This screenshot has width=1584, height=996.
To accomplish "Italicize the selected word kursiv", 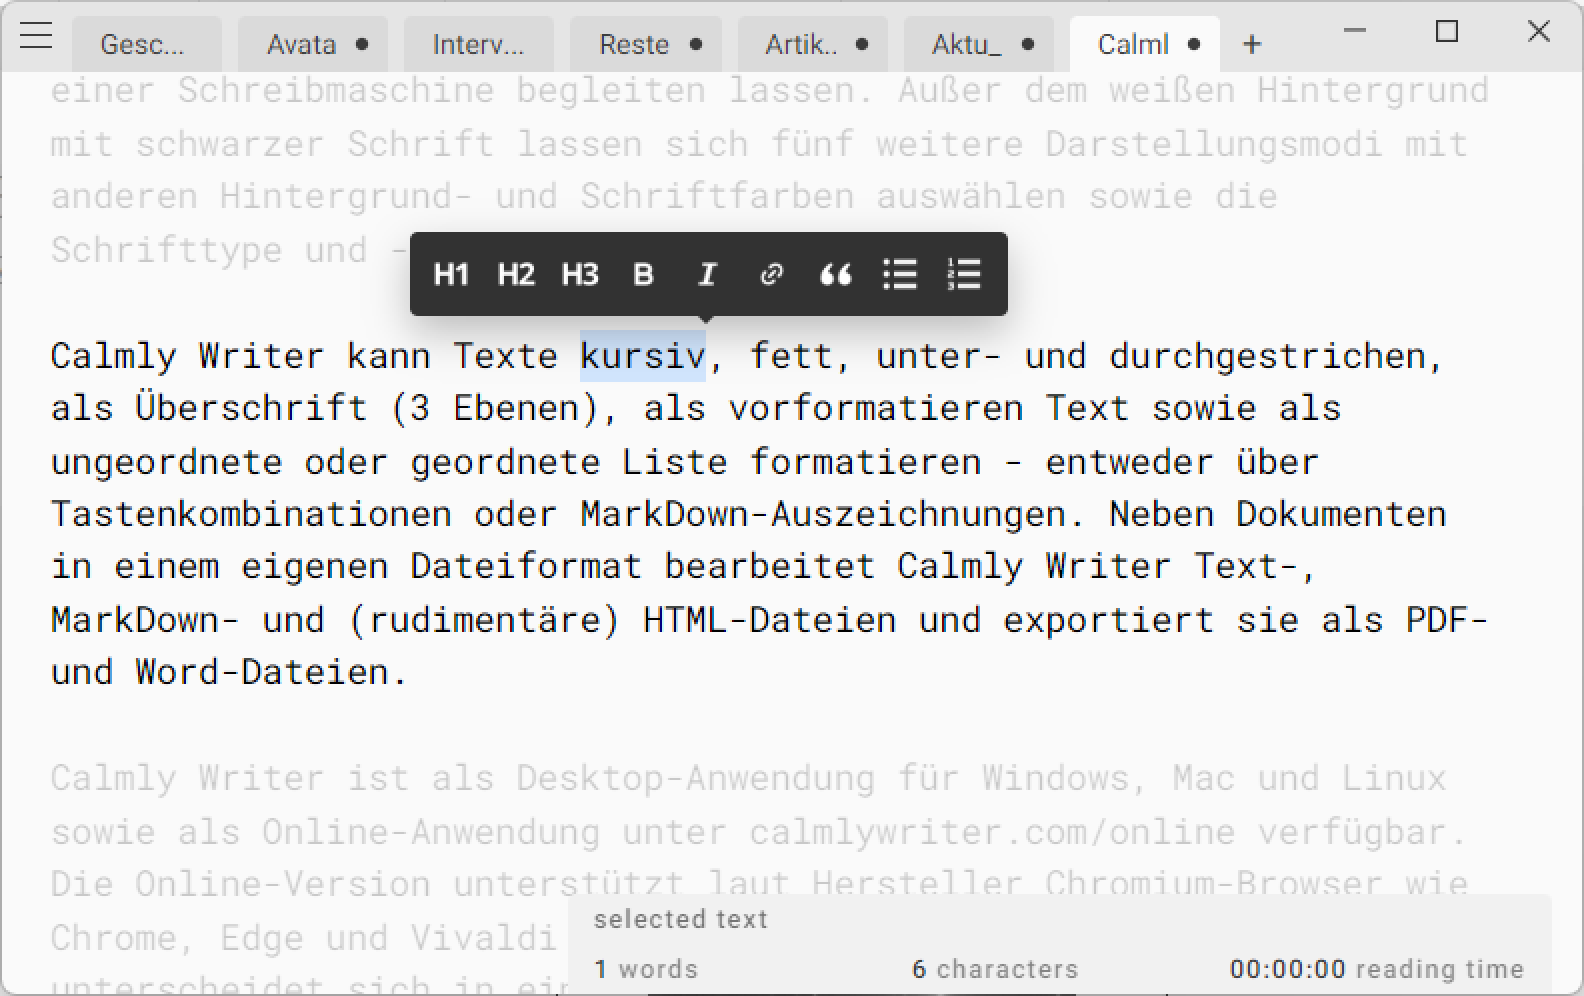I will 707,274.
